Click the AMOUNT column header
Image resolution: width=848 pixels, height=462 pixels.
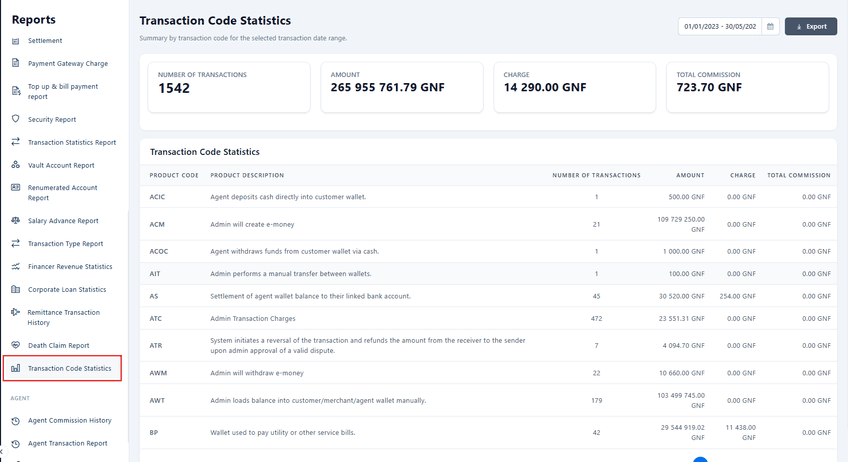pos(690,175)
